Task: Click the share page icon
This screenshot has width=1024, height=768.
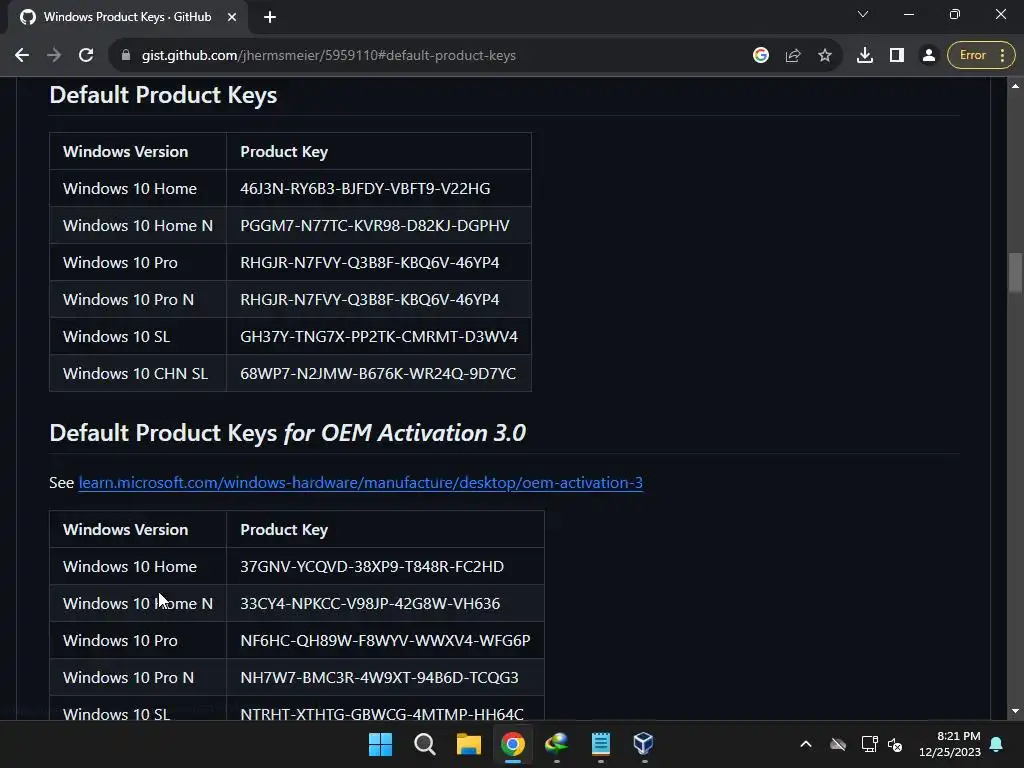Action: (792, 56)
